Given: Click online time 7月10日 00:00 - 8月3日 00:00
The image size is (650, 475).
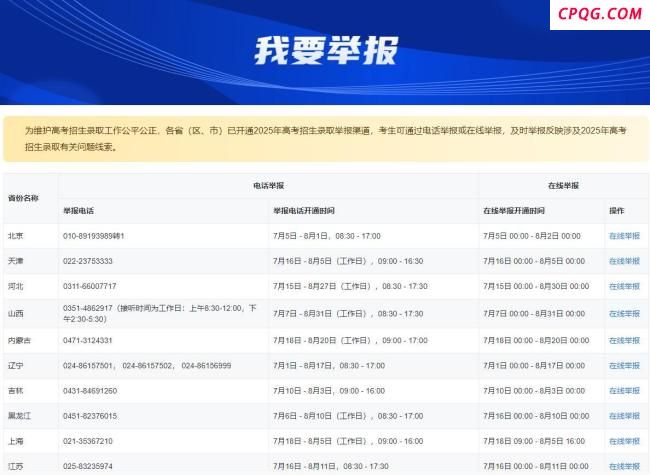Looking at the screenshot, I should pyautogui.click(x=534, y=391).
